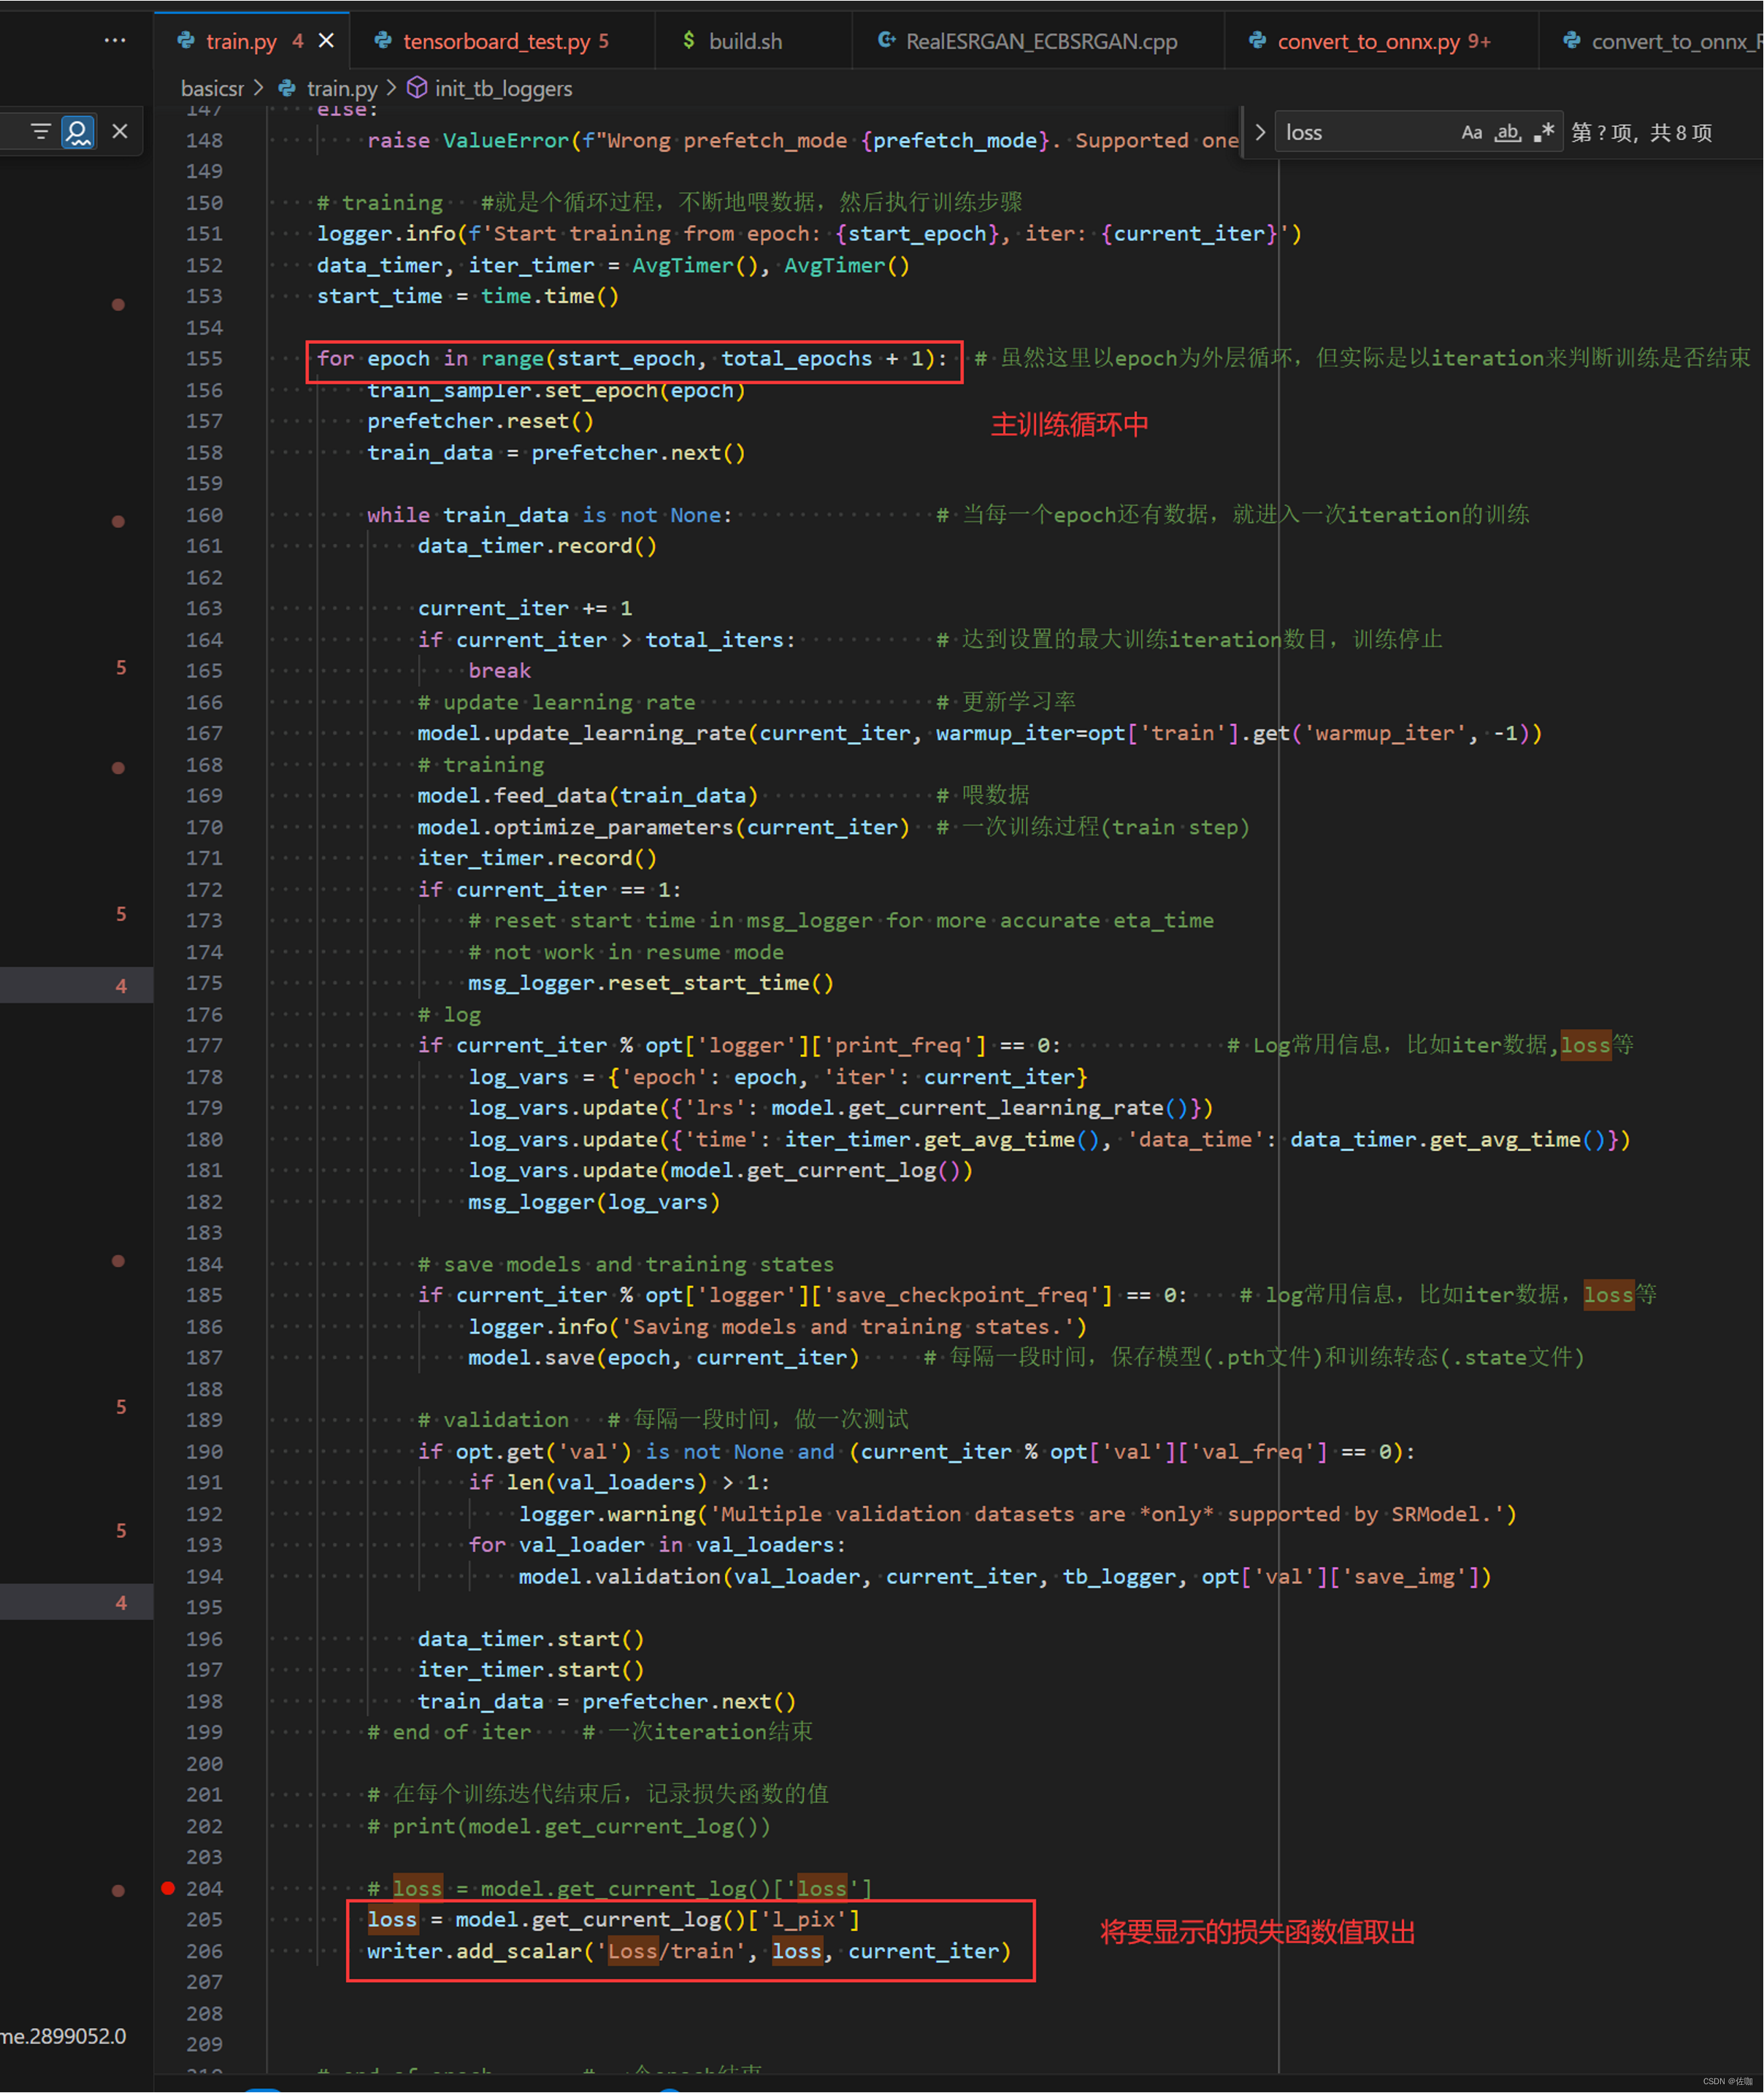The height and width of the screenshot is (2093, 1764).
Task: Close the left sidebar filter widget
Action: point(120,132)
